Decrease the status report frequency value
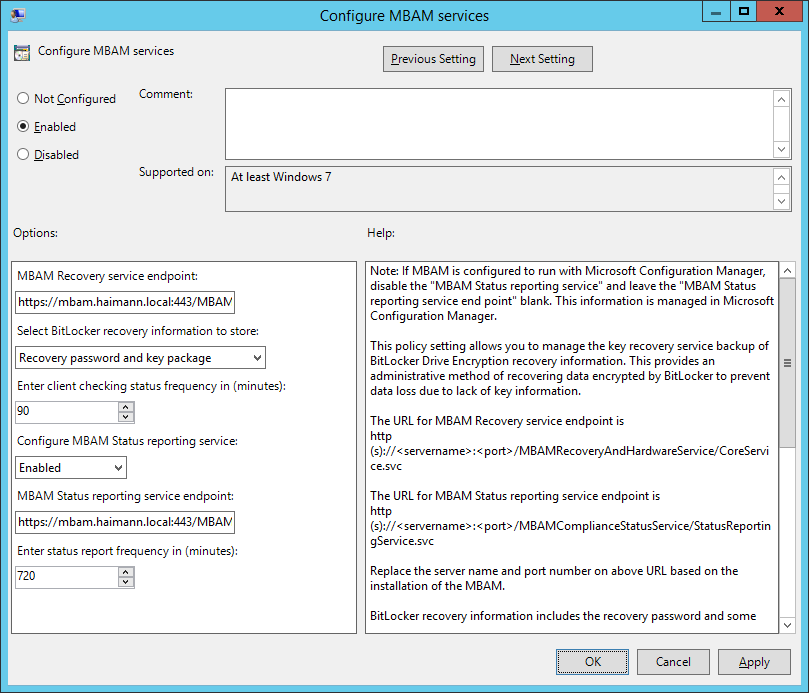 (126, 582)
